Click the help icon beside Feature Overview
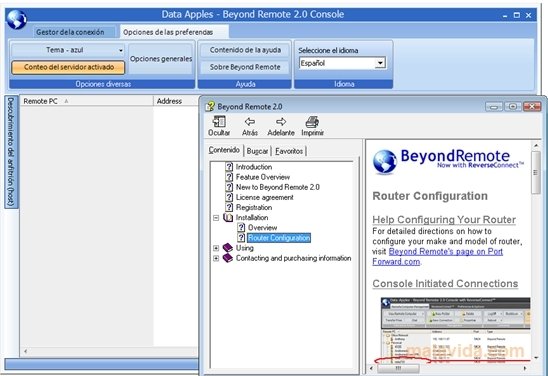This screenshot has width=548, height=376. 229,177
